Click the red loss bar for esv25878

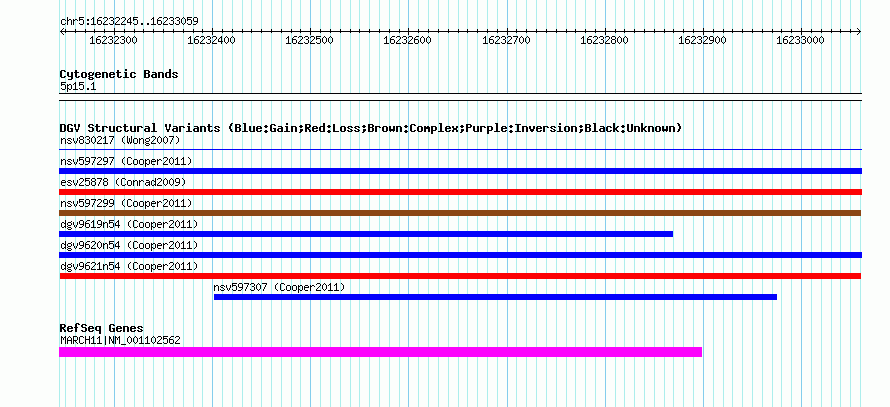point(460,192)
